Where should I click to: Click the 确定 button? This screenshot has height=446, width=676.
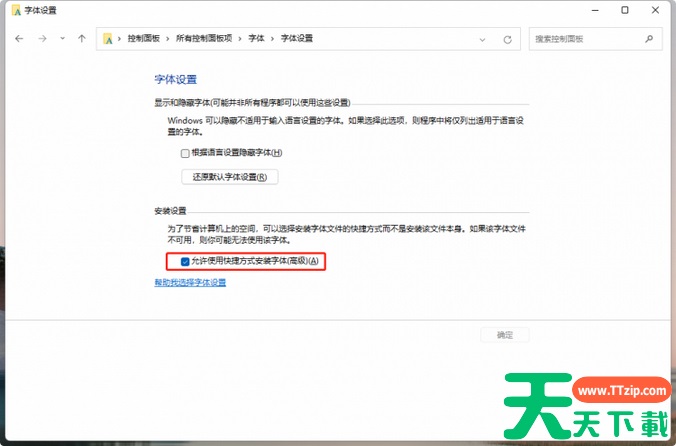pyautogui.click(x=505, y=335)
